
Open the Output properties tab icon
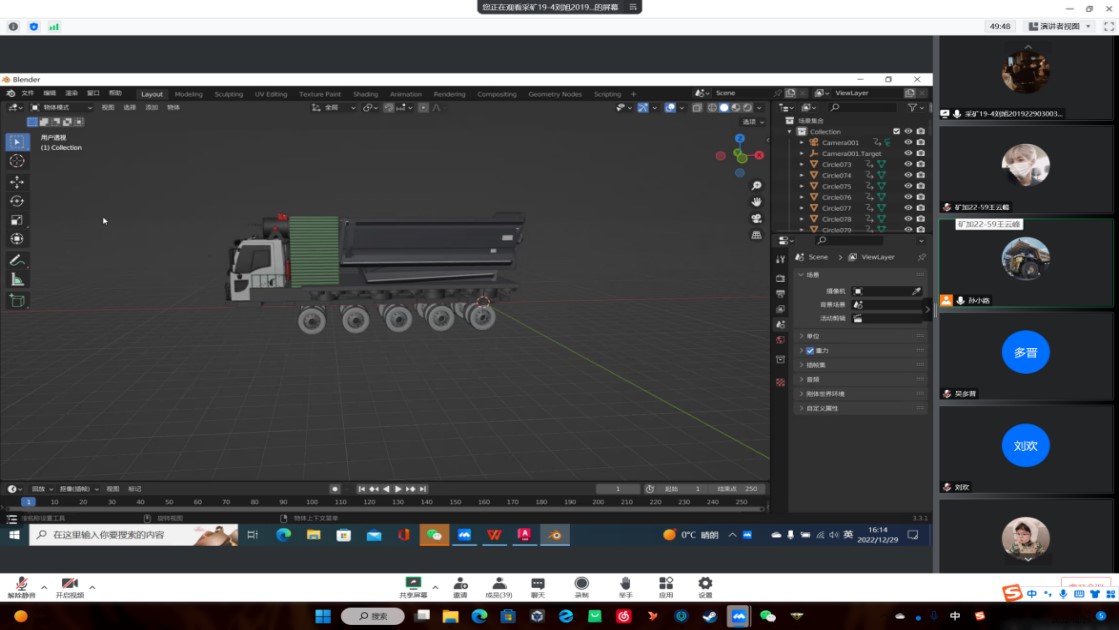pos(780,294)
